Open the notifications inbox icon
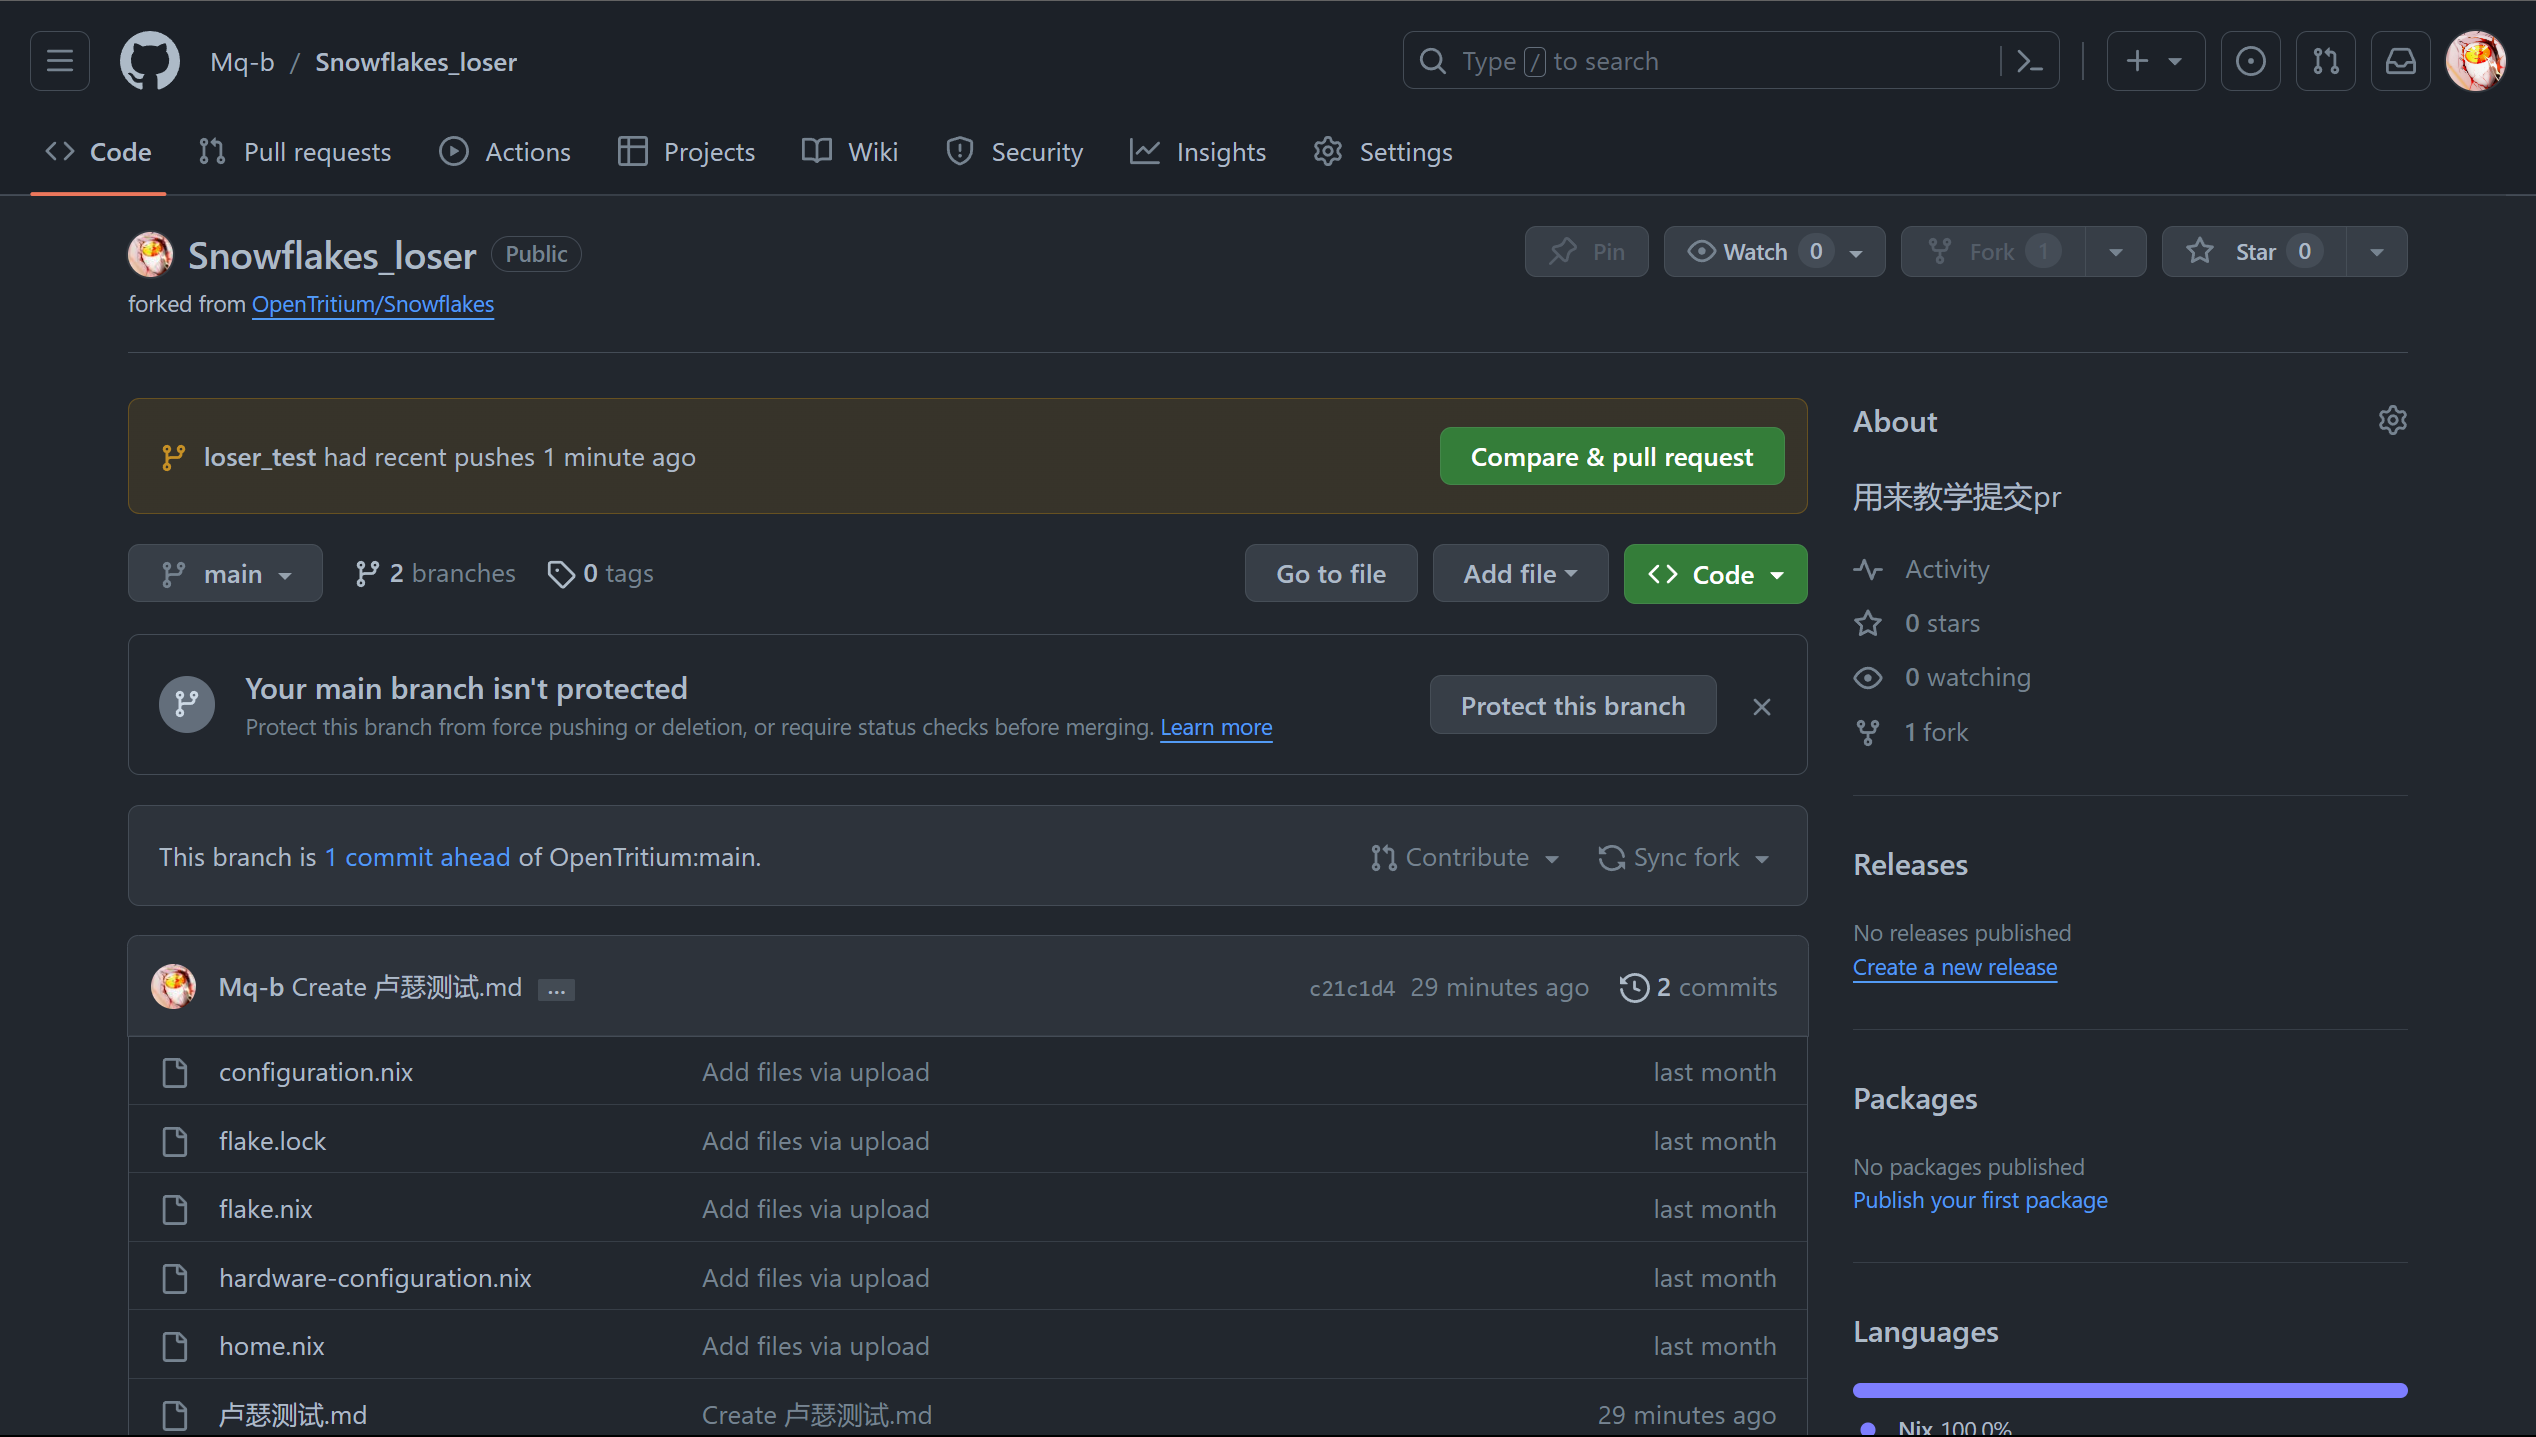 (2401, 61)
